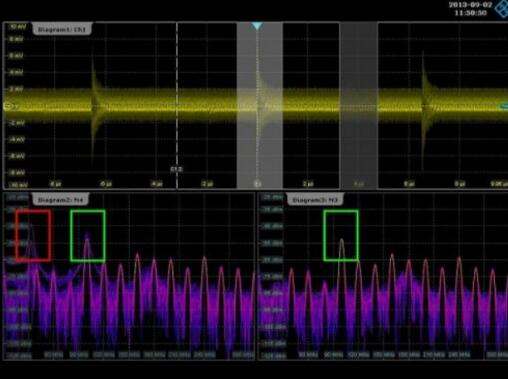Select the light gray gate region around trigger
Screen dimensions: 508x379
(x=260, y=105)
